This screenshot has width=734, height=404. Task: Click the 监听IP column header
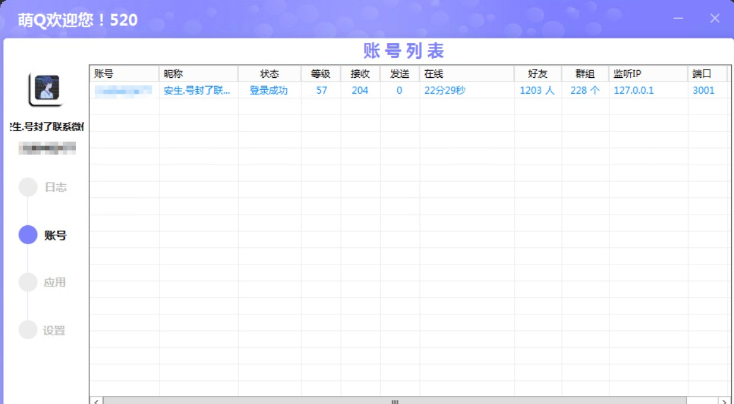click(647, 74)
